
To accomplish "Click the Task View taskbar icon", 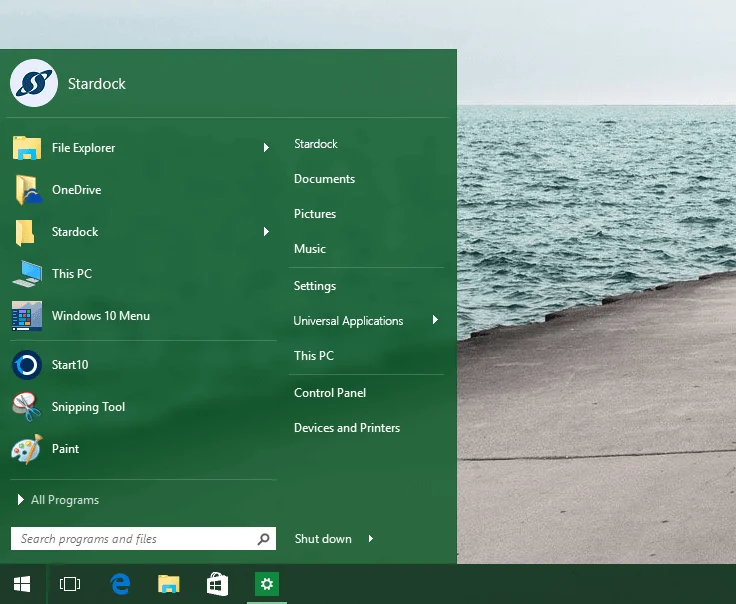I will click(70, 584).
